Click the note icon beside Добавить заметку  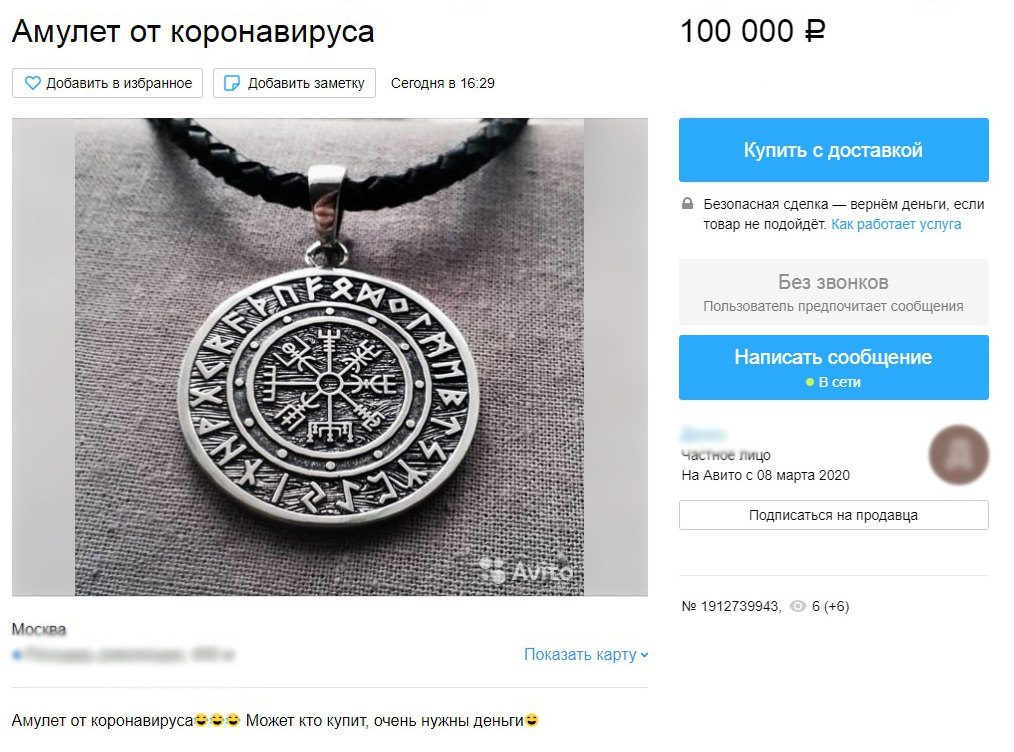coord(231,83)
